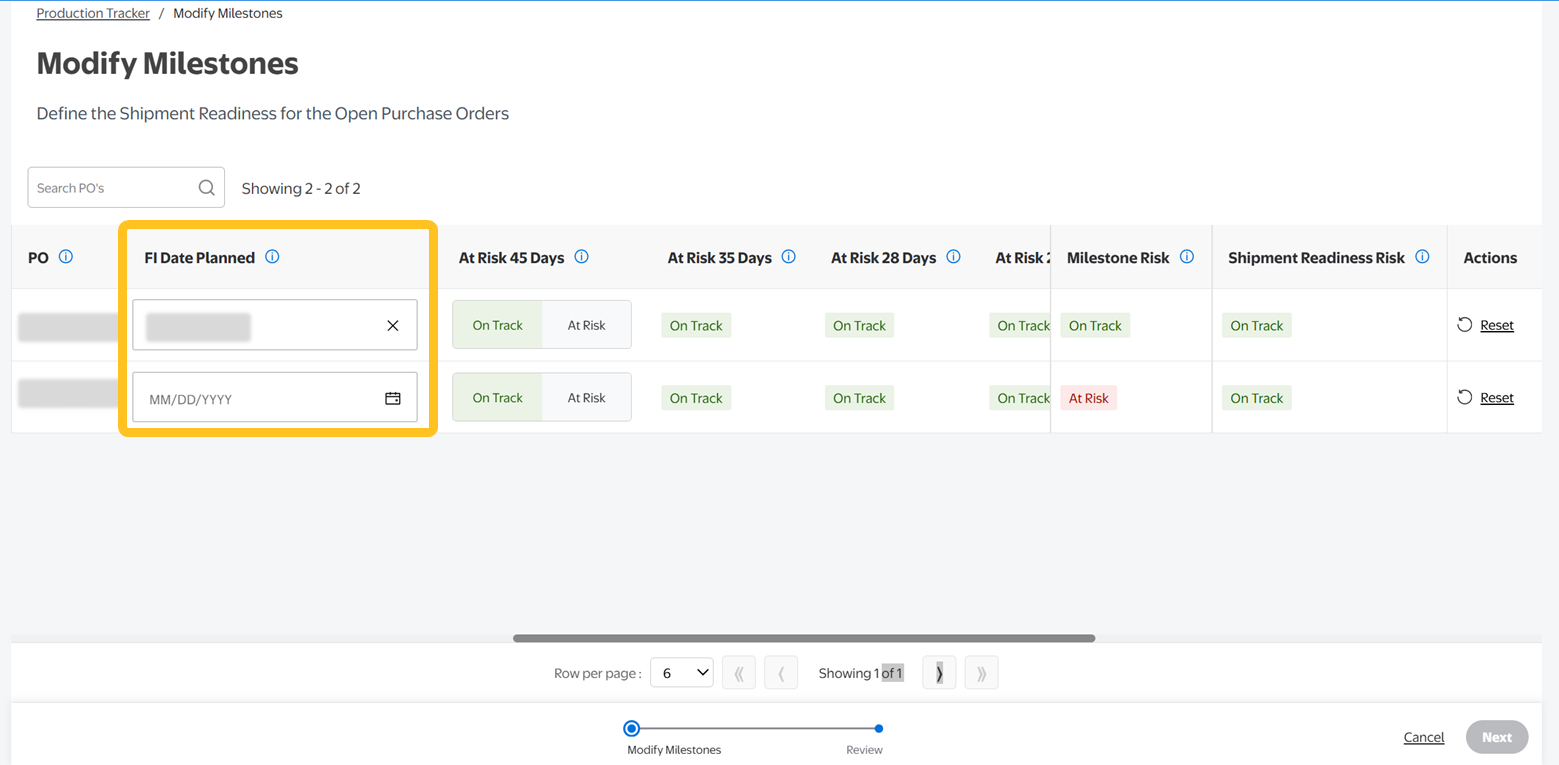Select On Track toggle in the first row
Viewport: 1559px width, 765px height.
[x=497, y=325]
